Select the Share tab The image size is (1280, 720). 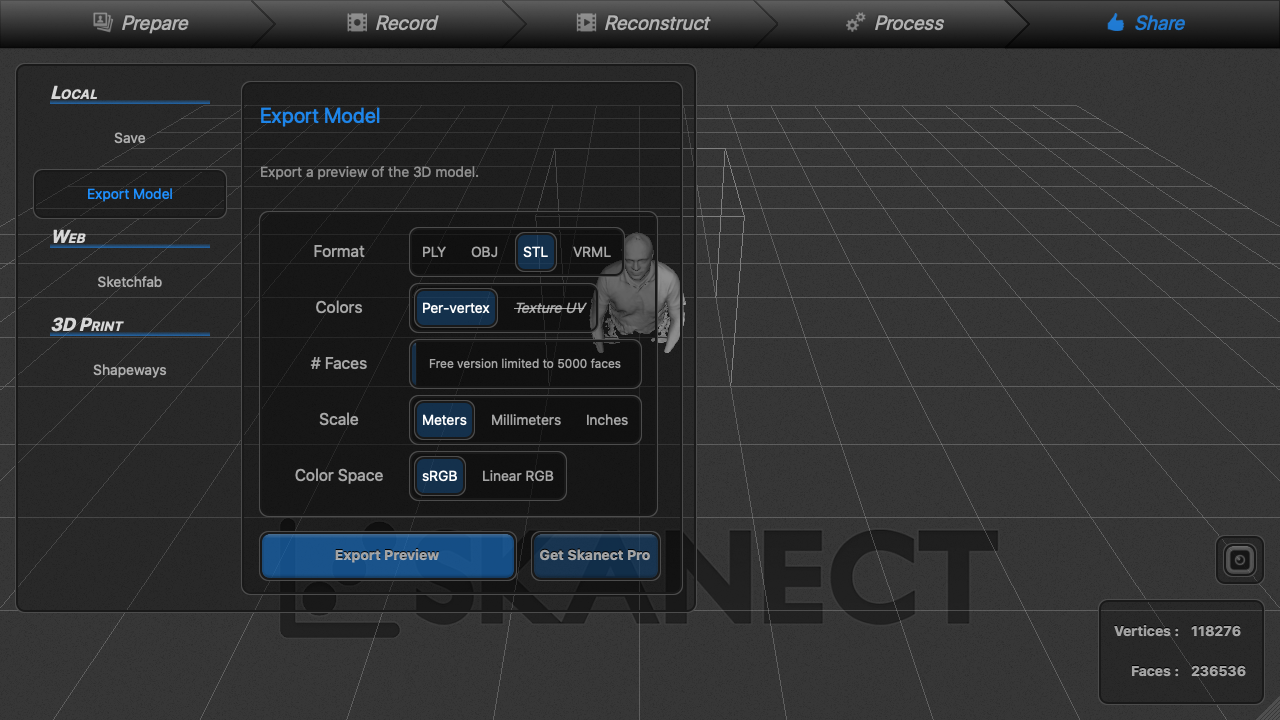coord(1145,23)
